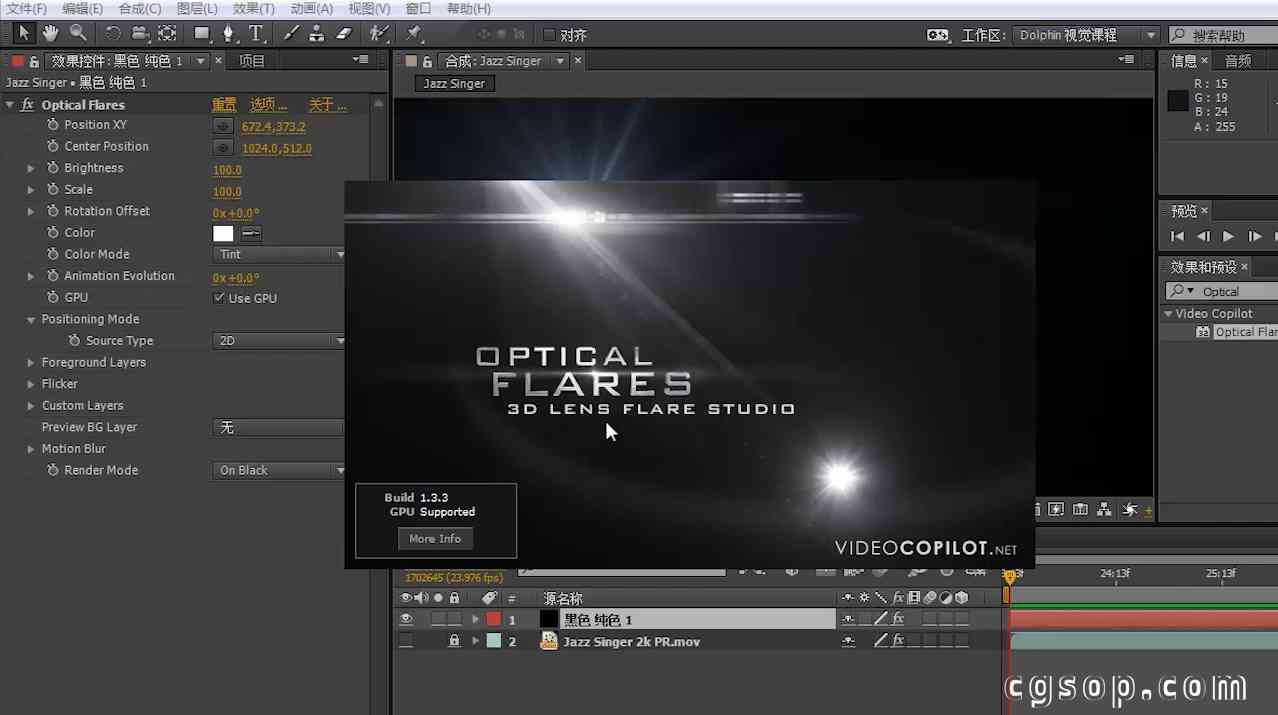Enable the 对齐 snapping checkbox

coord(548,35)
